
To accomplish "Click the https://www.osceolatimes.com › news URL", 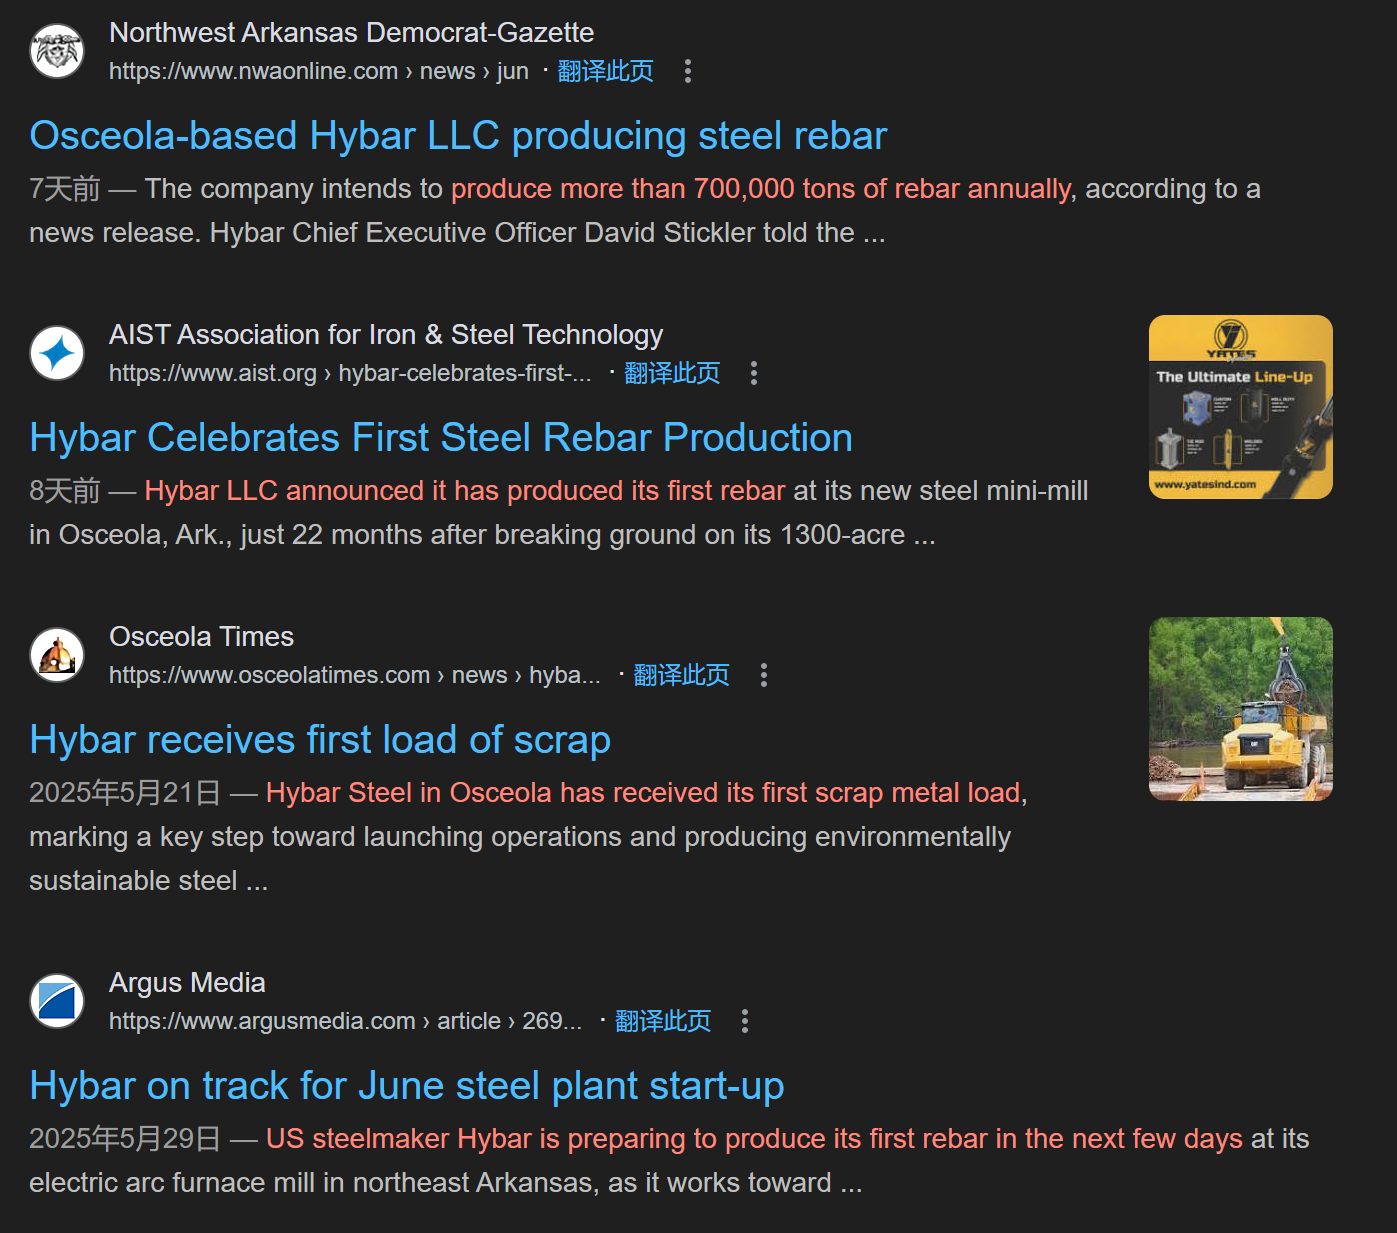I will coord(355,675).
